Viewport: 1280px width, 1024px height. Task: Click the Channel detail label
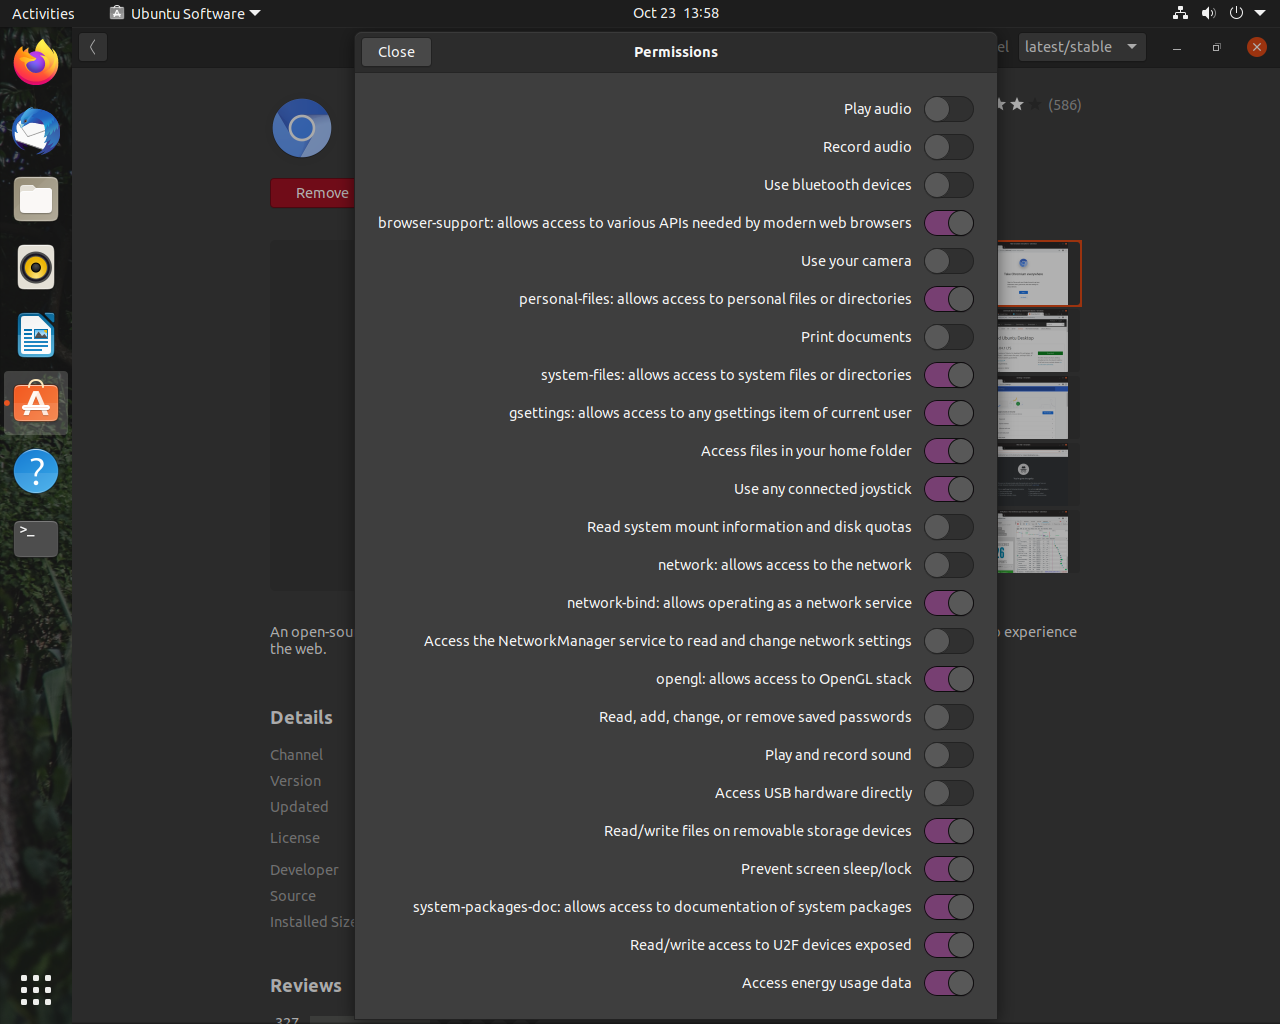pos(296,755)
